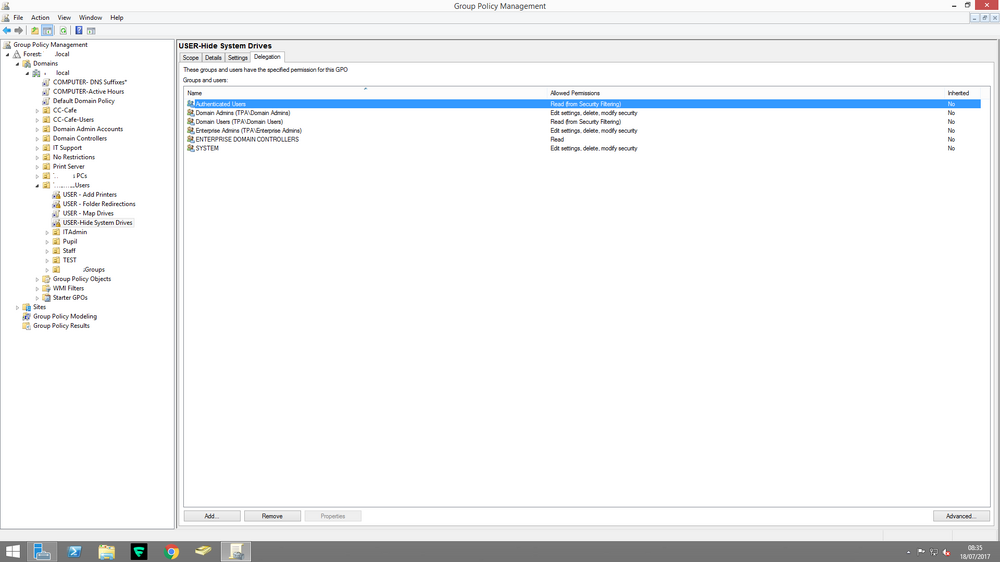
Task: Click the Group Policy Management taskbar icon
Action: click(236, 552)
